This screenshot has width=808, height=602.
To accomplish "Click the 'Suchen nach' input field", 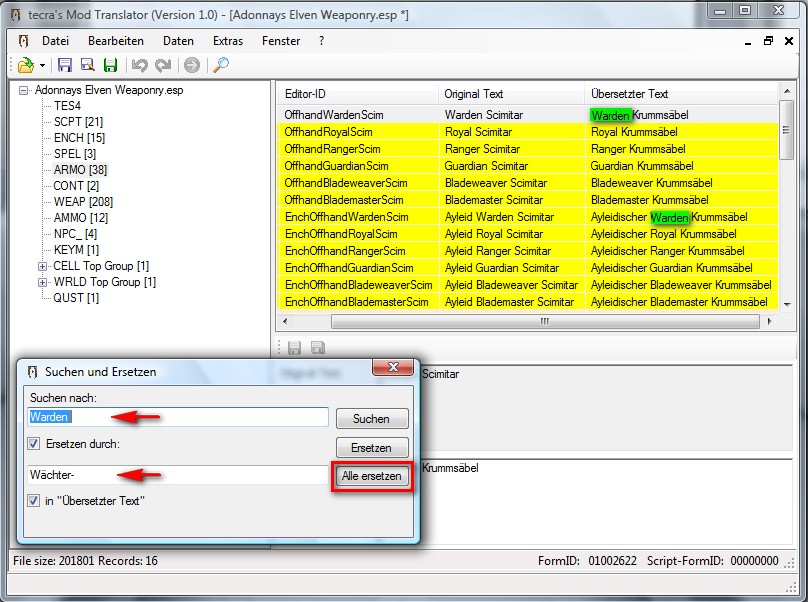I will (x=178, y=416).
